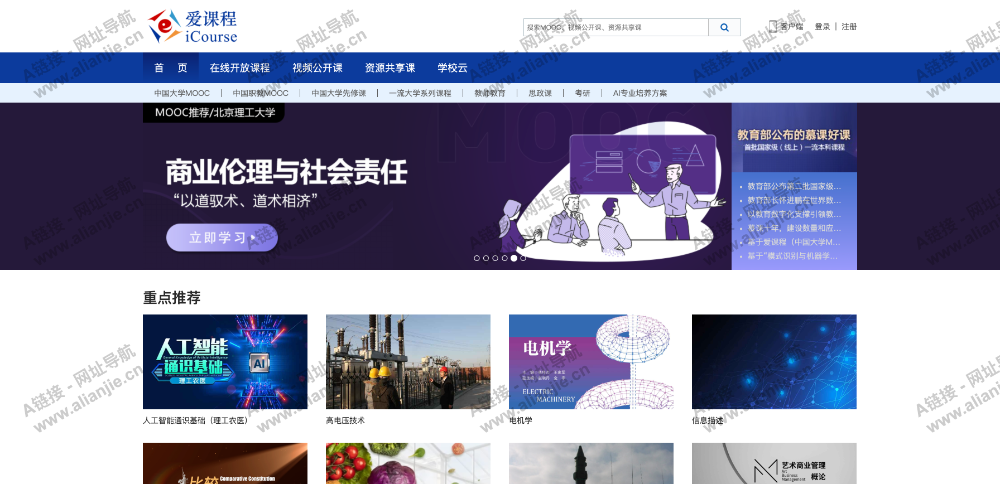
Task: Select the third carousel dot indicator
Action: [495, 258]
